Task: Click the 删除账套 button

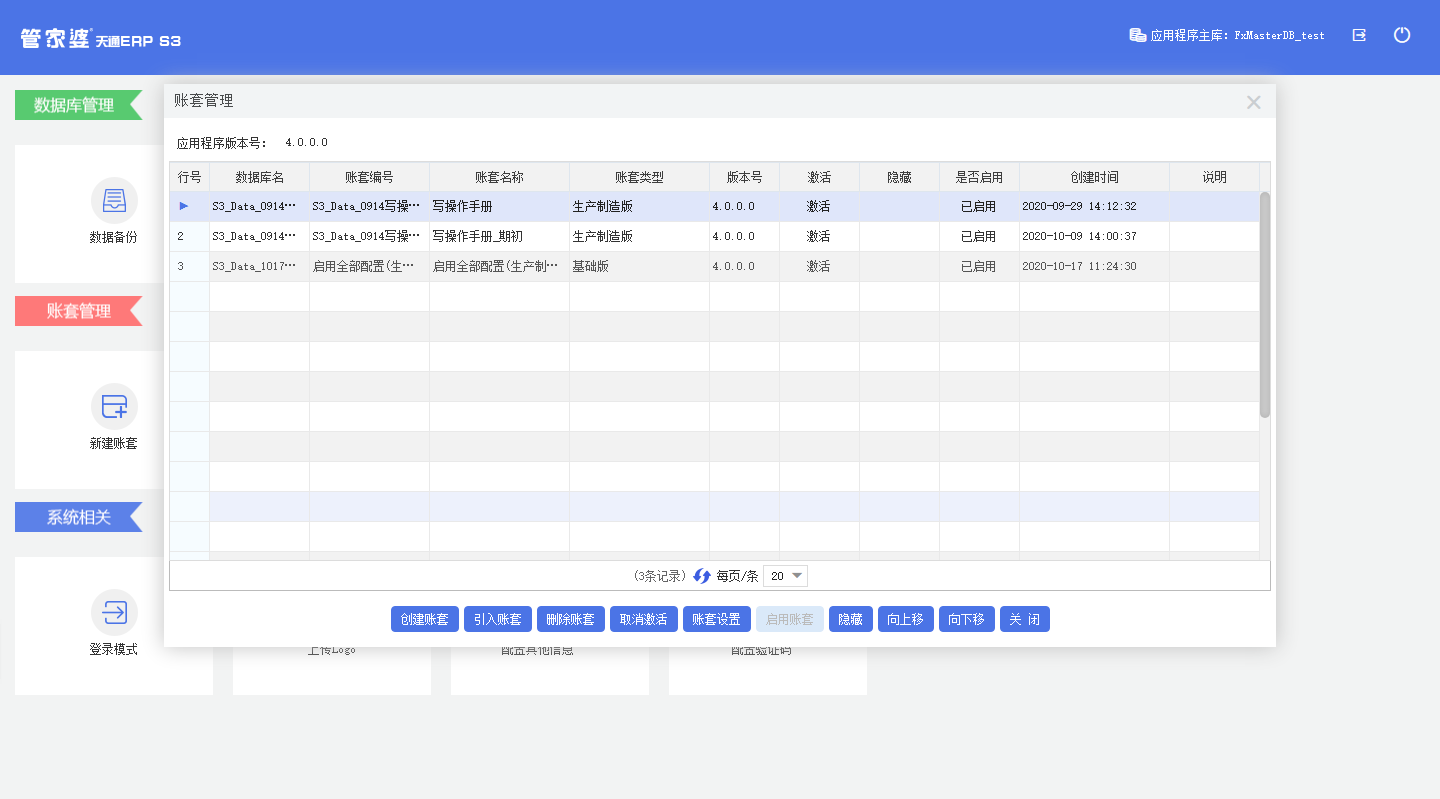Action: click(x=570, y=619)
